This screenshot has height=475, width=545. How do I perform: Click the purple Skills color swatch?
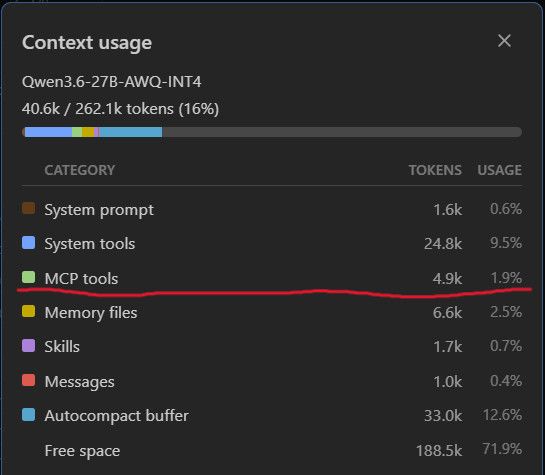(29, 346)
